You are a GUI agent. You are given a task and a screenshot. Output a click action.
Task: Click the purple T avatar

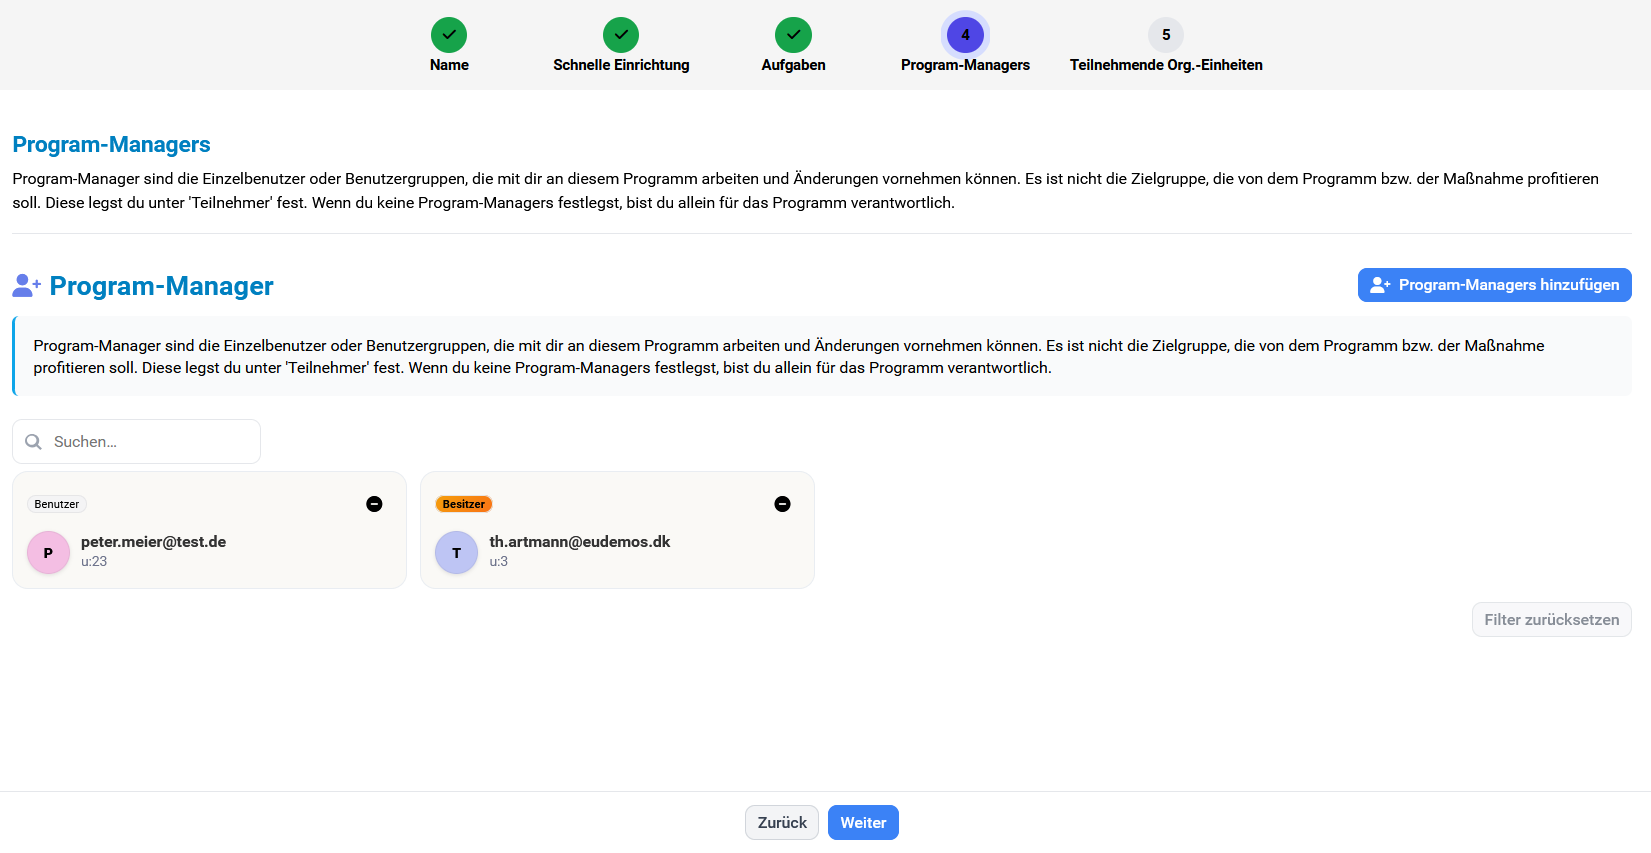(456, 553)
